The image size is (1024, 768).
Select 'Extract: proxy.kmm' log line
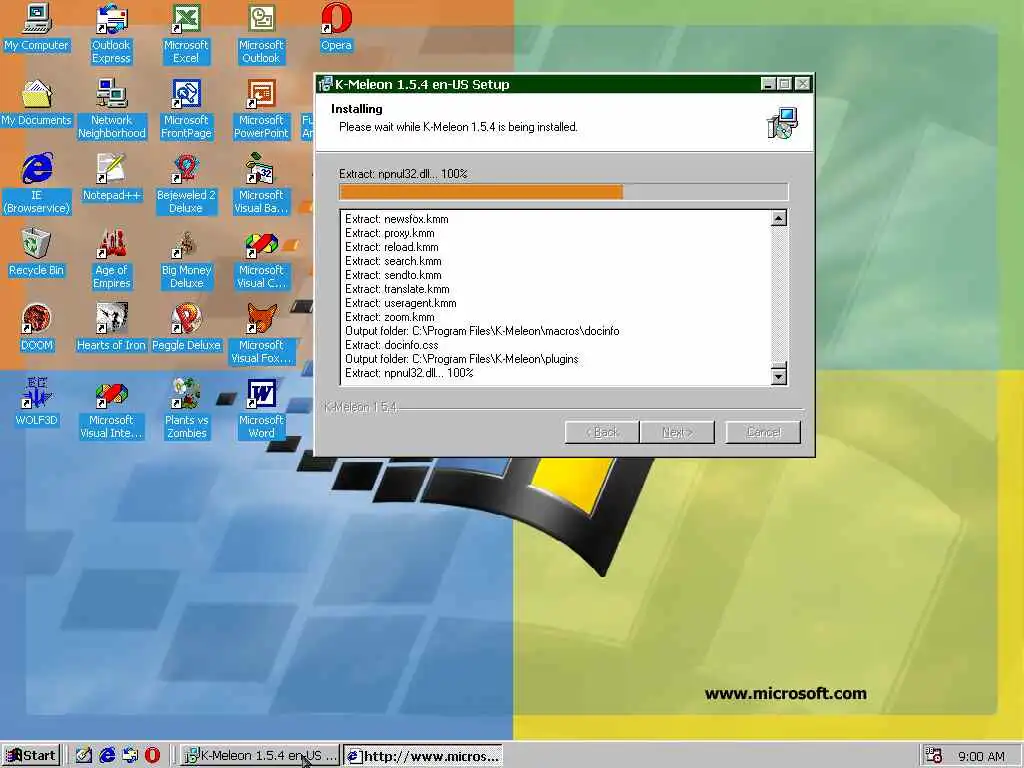(389, 233)
